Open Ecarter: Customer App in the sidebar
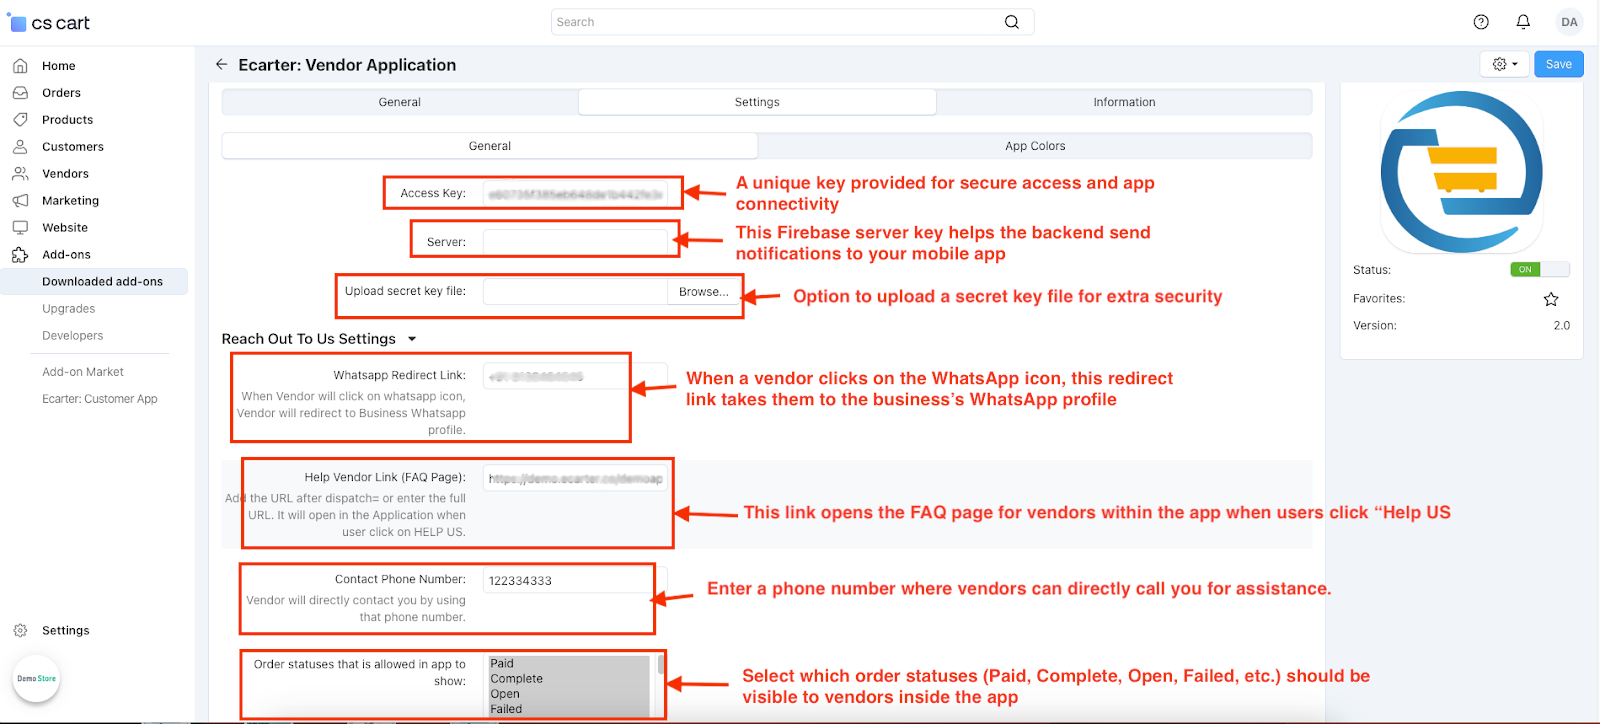This screenshot has height=724, width=1600. [100, 399]
